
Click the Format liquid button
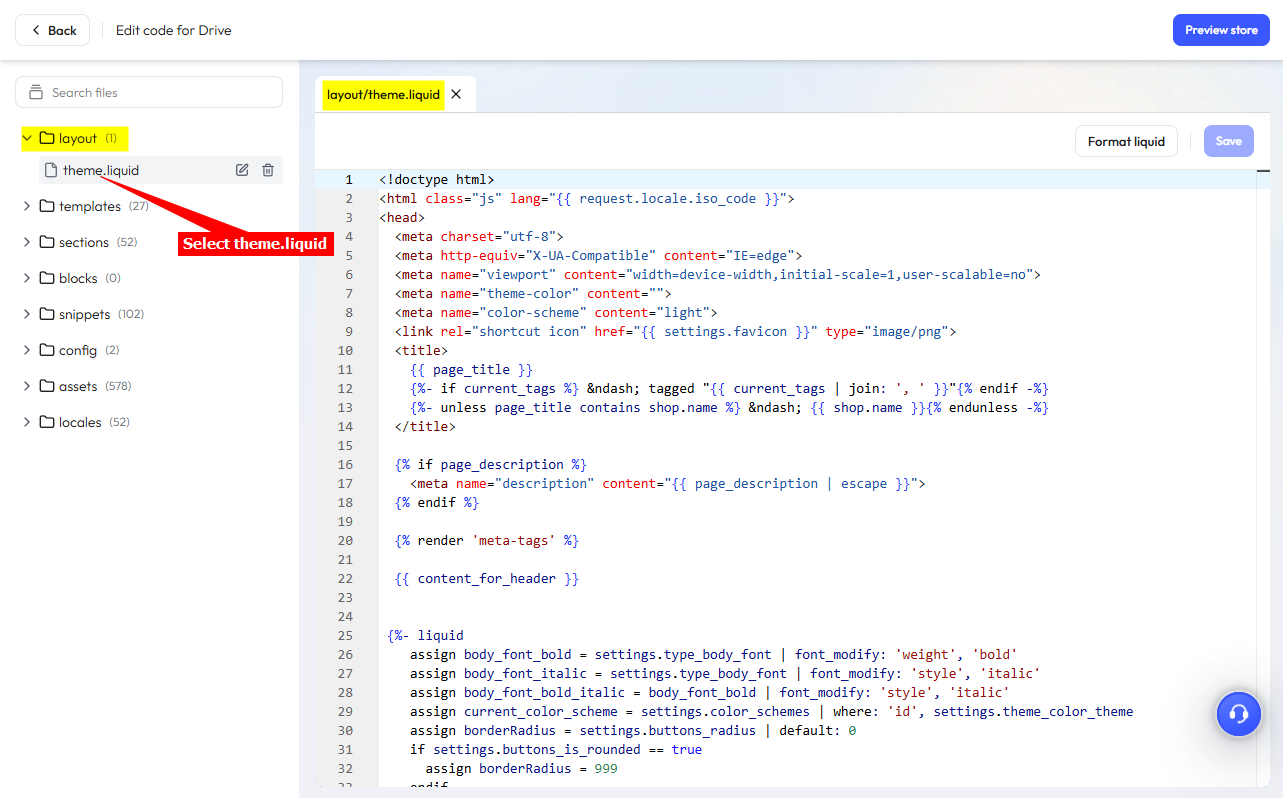click(x=1126, y=141)
